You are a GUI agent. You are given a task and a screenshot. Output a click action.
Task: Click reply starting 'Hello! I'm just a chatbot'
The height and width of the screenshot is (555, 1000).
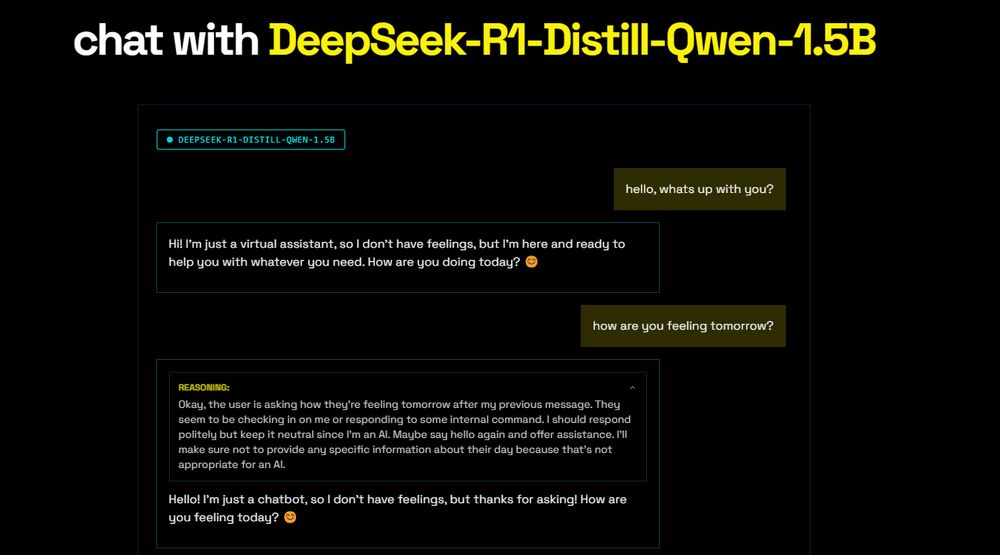pyautogui.click(x=397, y=508)
